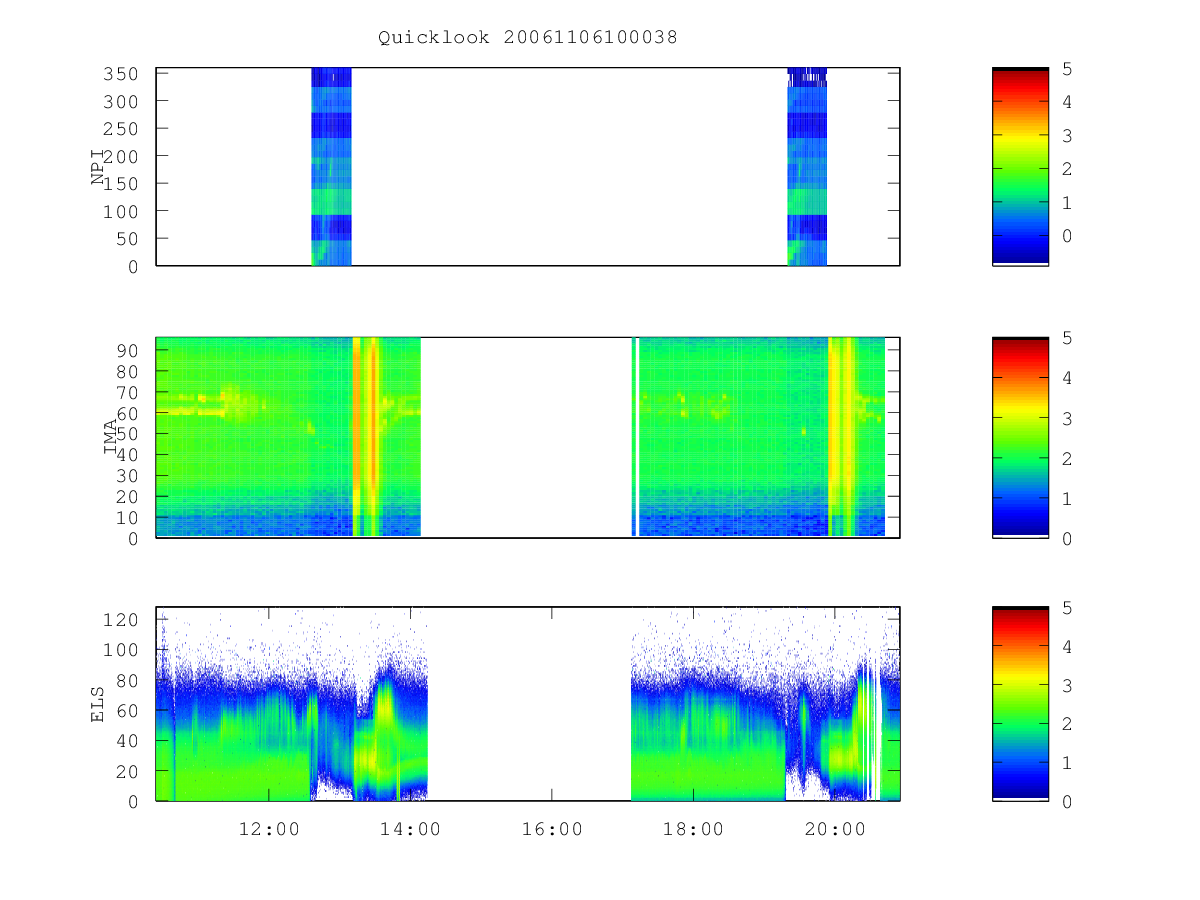Select the IMA y-axis label
Screen dimensions: 1200x900
pos(111,437)
